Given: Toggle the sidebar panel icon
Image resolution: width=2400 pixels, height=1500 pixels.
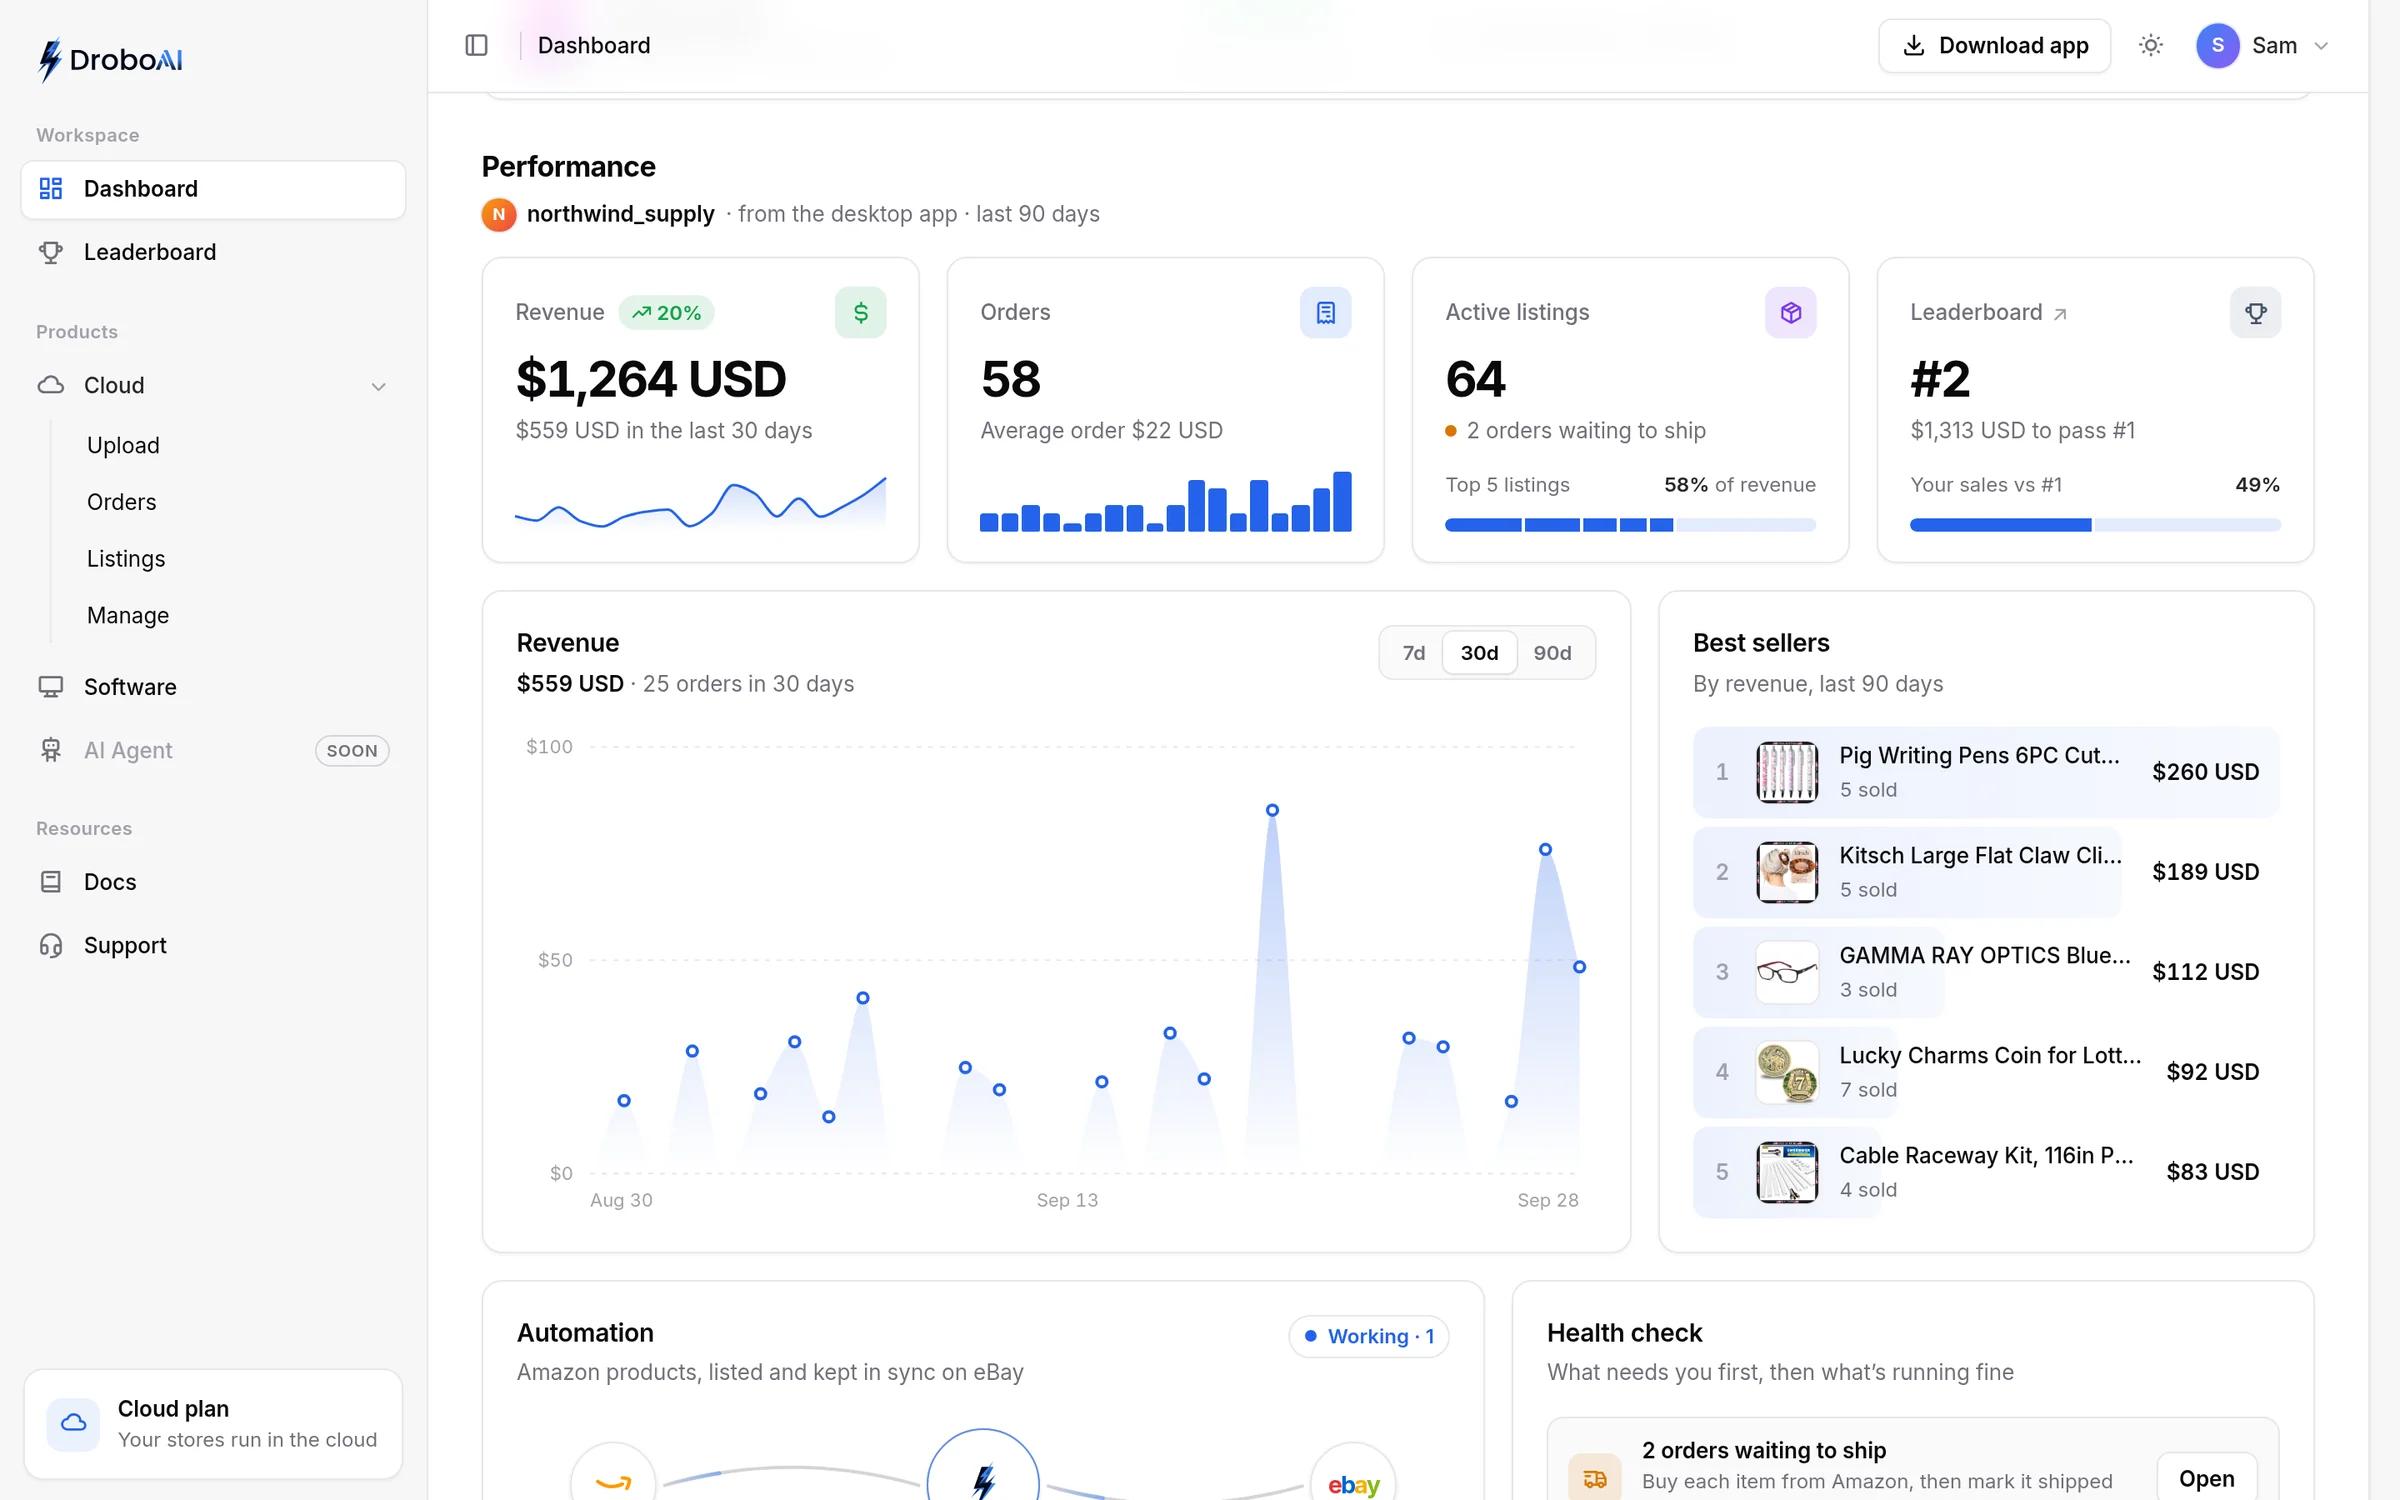Looking at the screenshot, I should point(476,45).
